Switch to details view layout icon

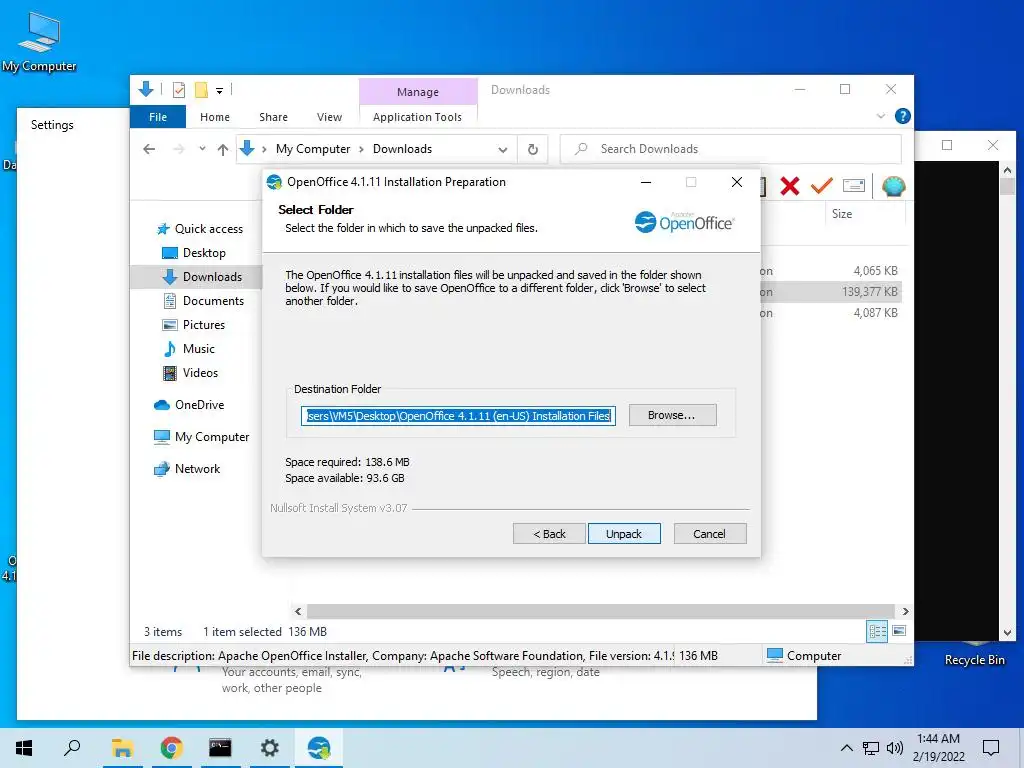pyautogui.click(x=877, y=631)
